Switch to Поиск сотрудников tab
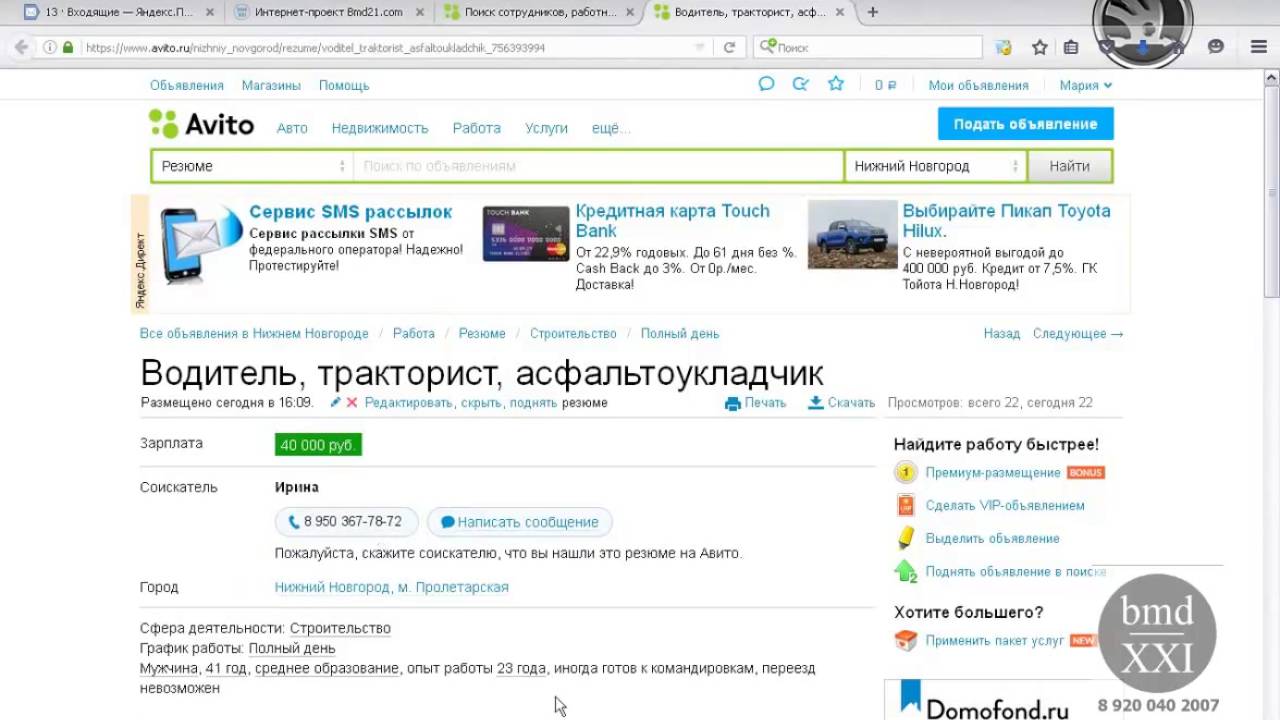This screenshot has height=720, width=1280. pos(540,12)
